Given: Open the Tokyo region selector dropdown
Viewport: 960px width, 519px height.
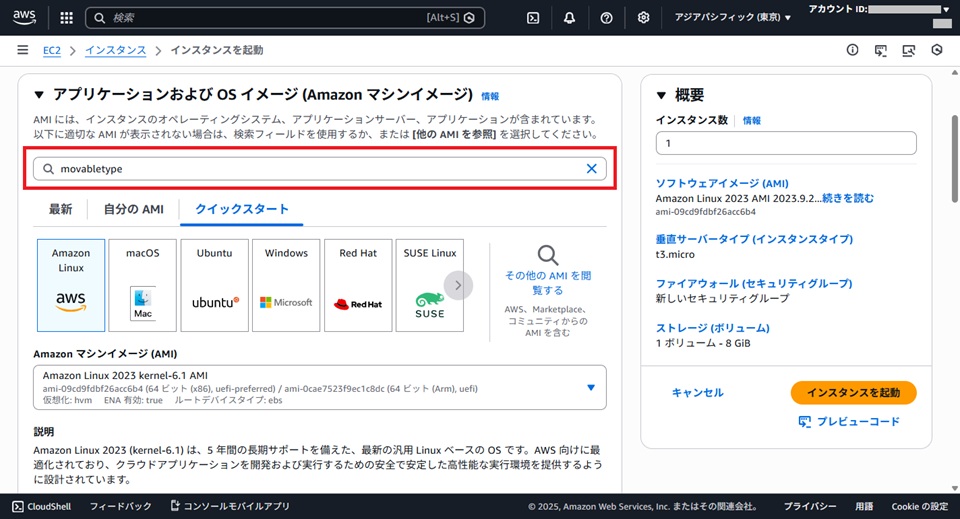Looking at the screenshot, I should click(732, 18).
